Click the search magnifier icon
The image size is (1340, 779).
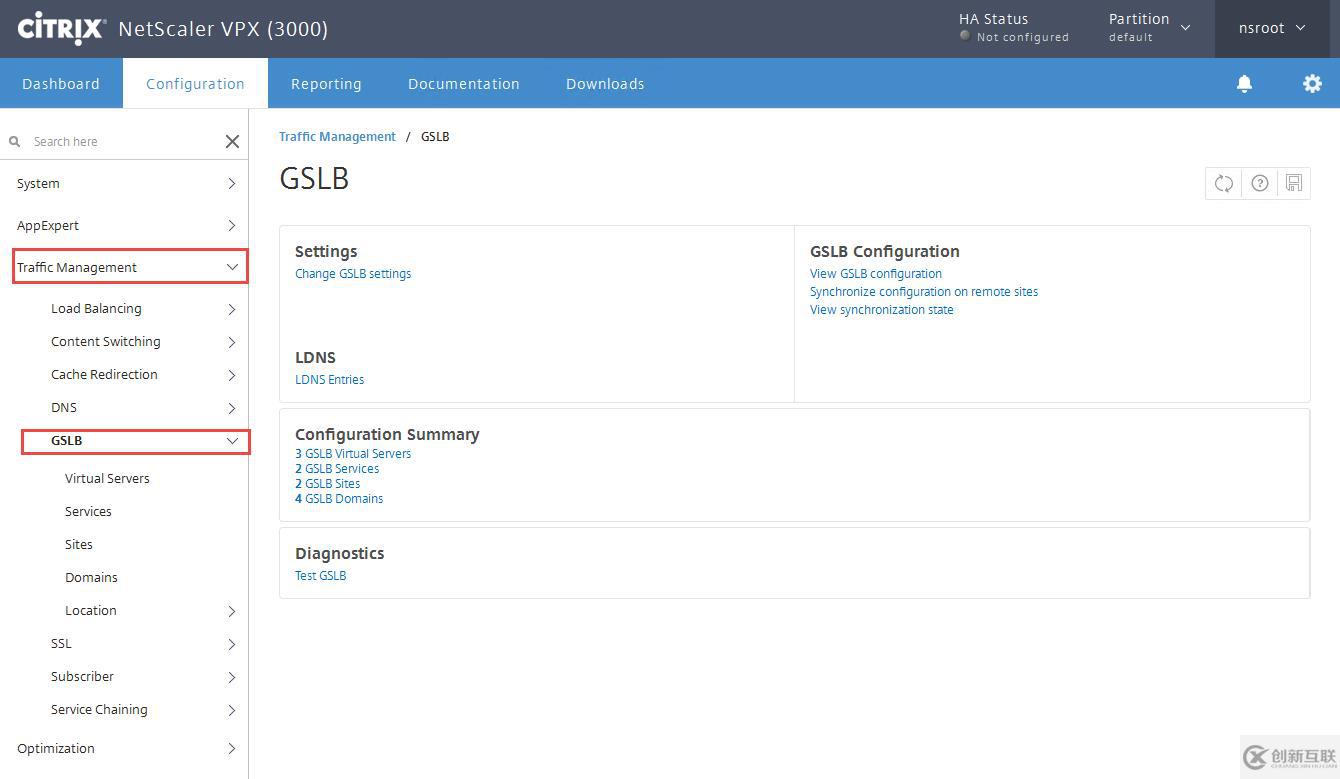(15, 142)
